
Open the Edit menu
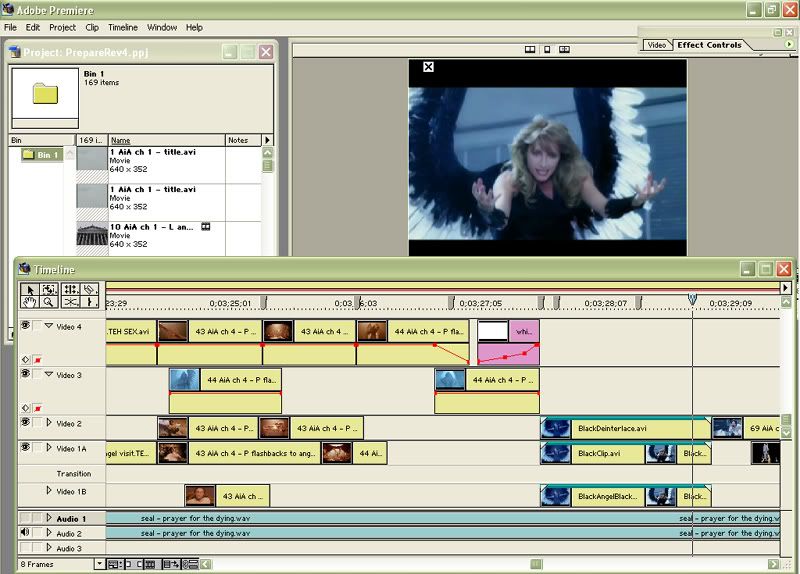pyautogui.click(x=33, y=28)
